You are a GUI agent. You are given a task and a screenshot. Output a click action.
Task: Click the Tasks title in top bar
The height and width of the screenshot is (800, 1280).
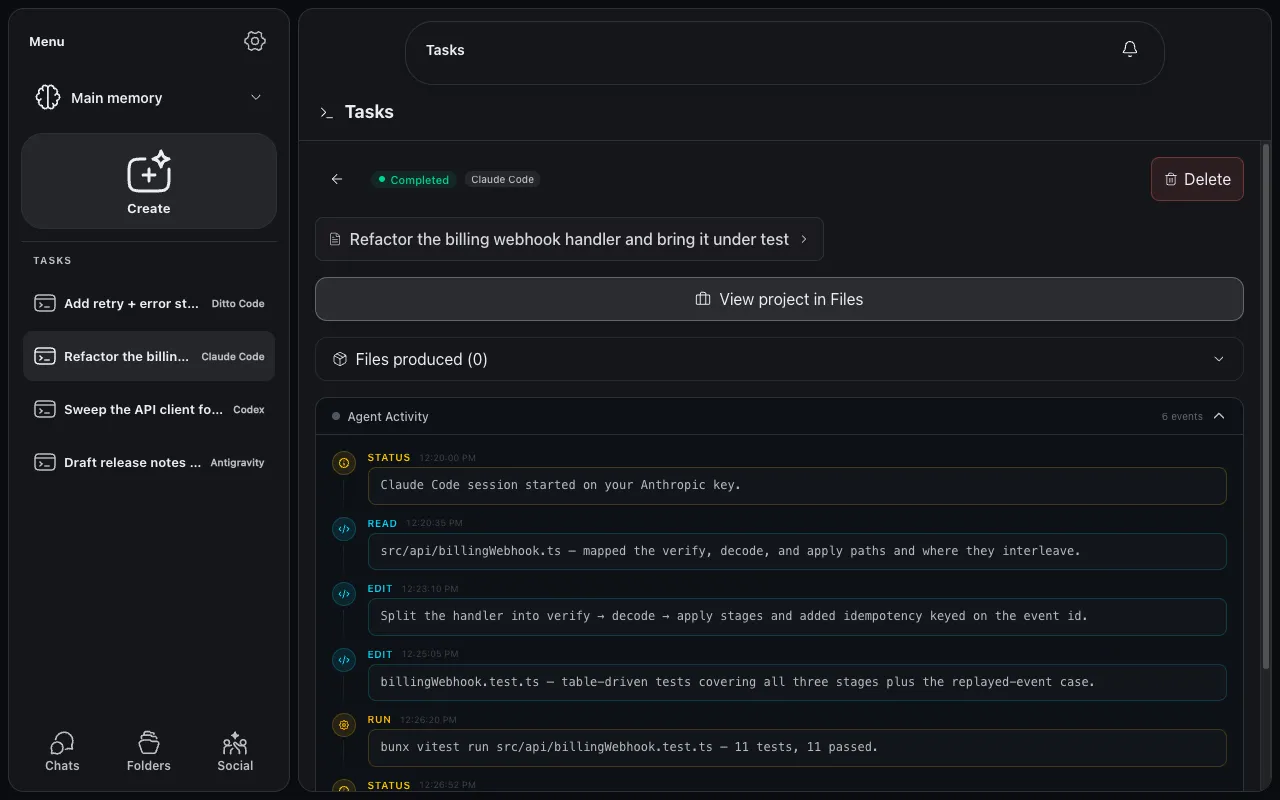[x=445, y=50]
